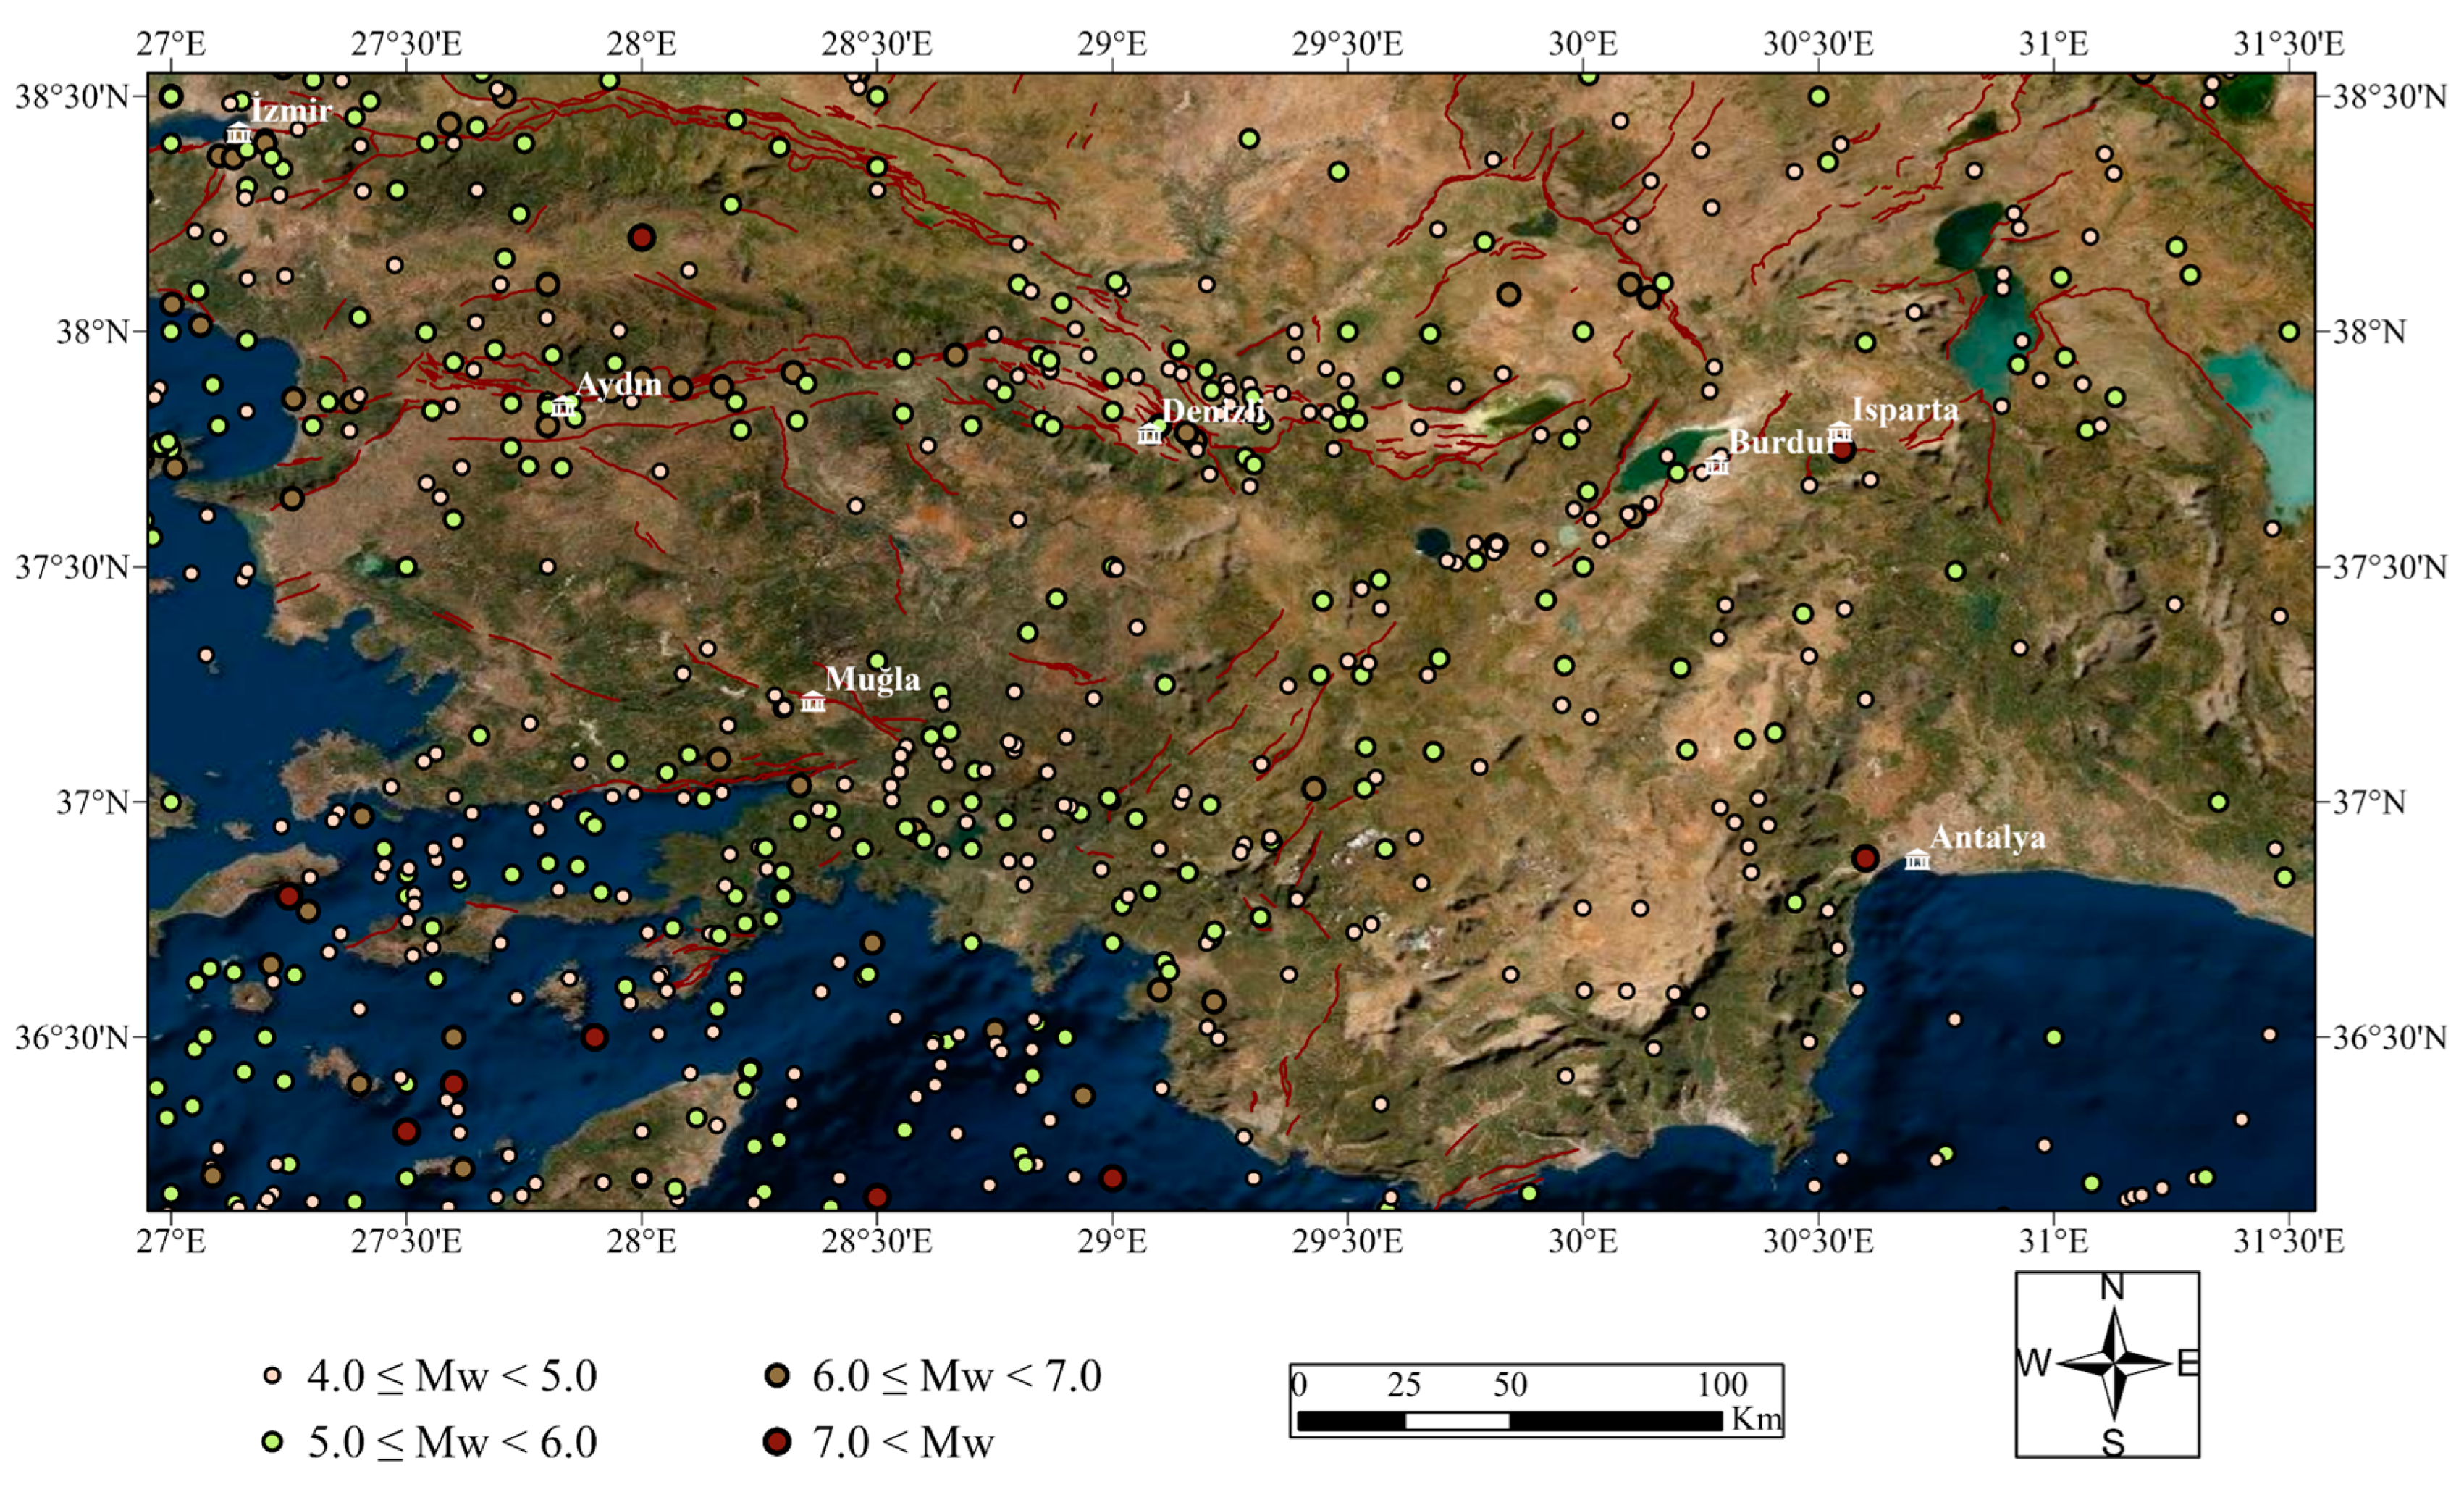Click the letter S on the compass

pyautogui.click(x=2113, y=1442)
